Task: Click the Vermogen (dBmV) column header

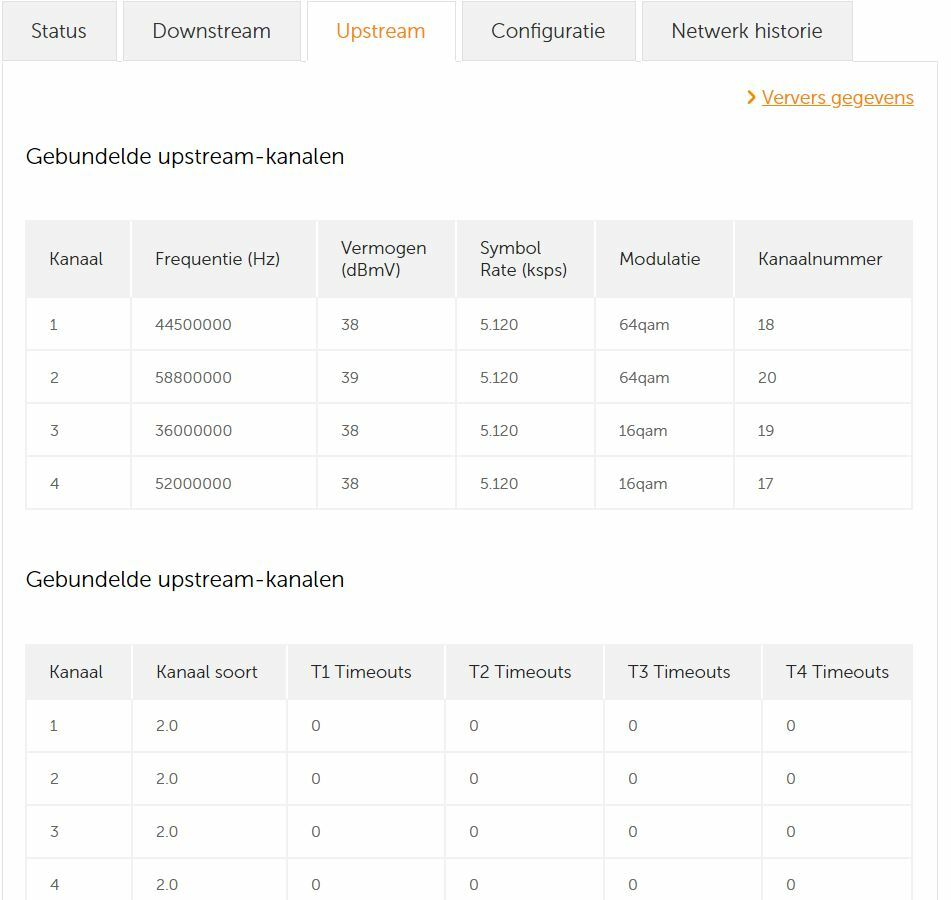Action: 386,259
